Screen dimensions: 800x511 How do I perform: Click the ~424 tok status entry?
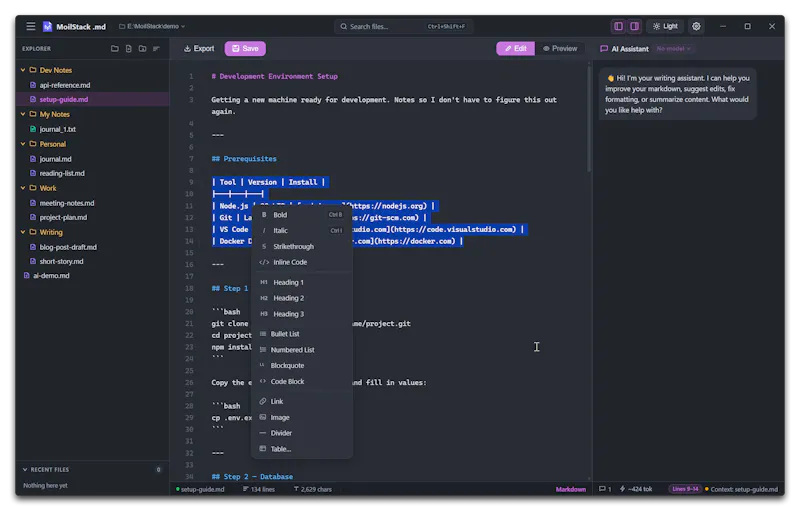[x=636, y=489]
